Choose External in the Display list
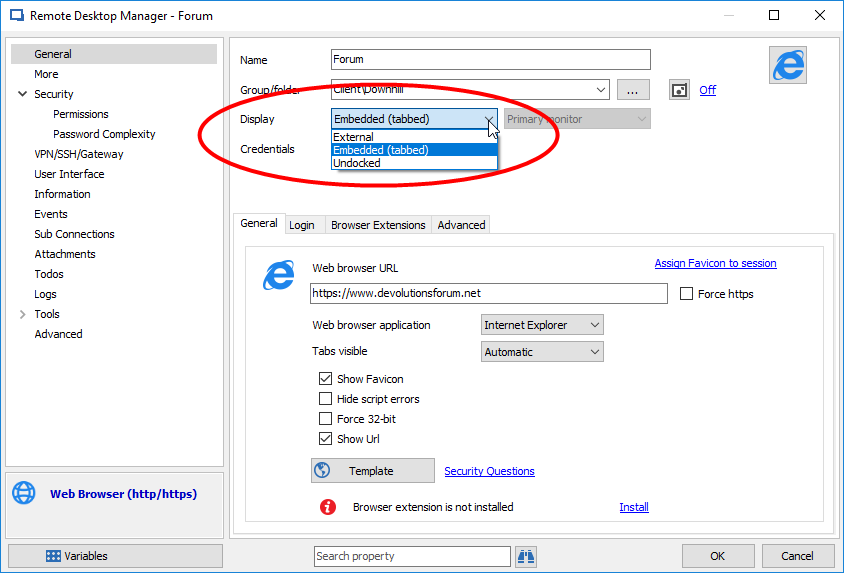 (414, 137)
